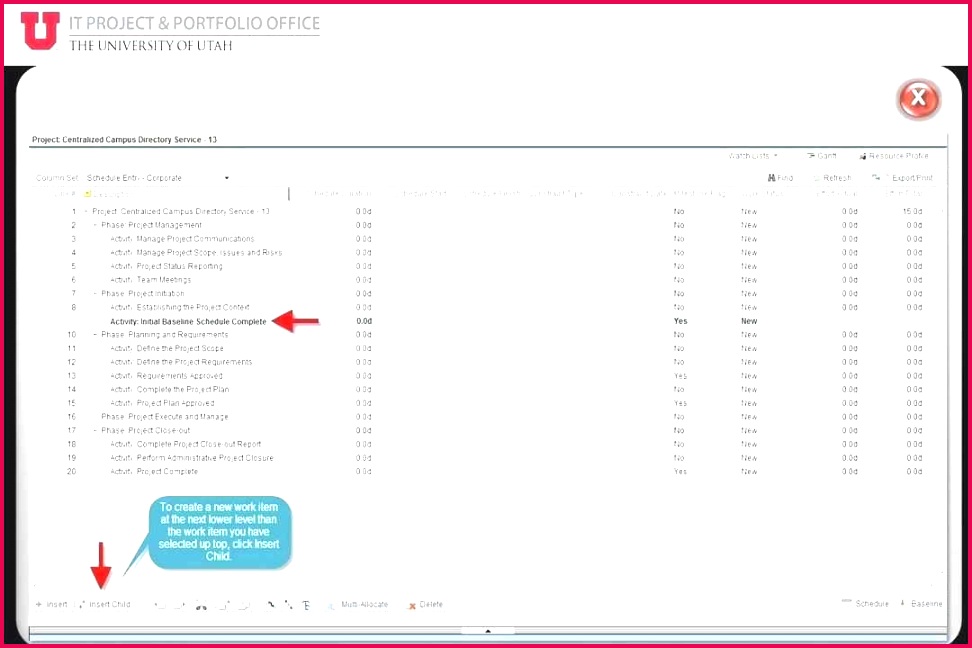This screenshot has width=972, height=648.
Task: Select the Initial Baseline Schedule Complete activity
Action: point(188,321)
